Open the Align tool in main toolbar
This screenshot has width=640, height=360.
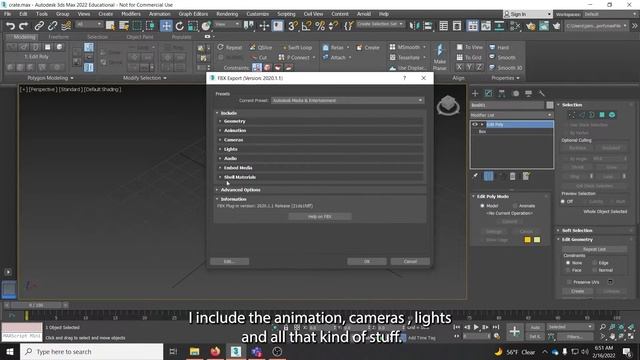(x=428, y=26)
